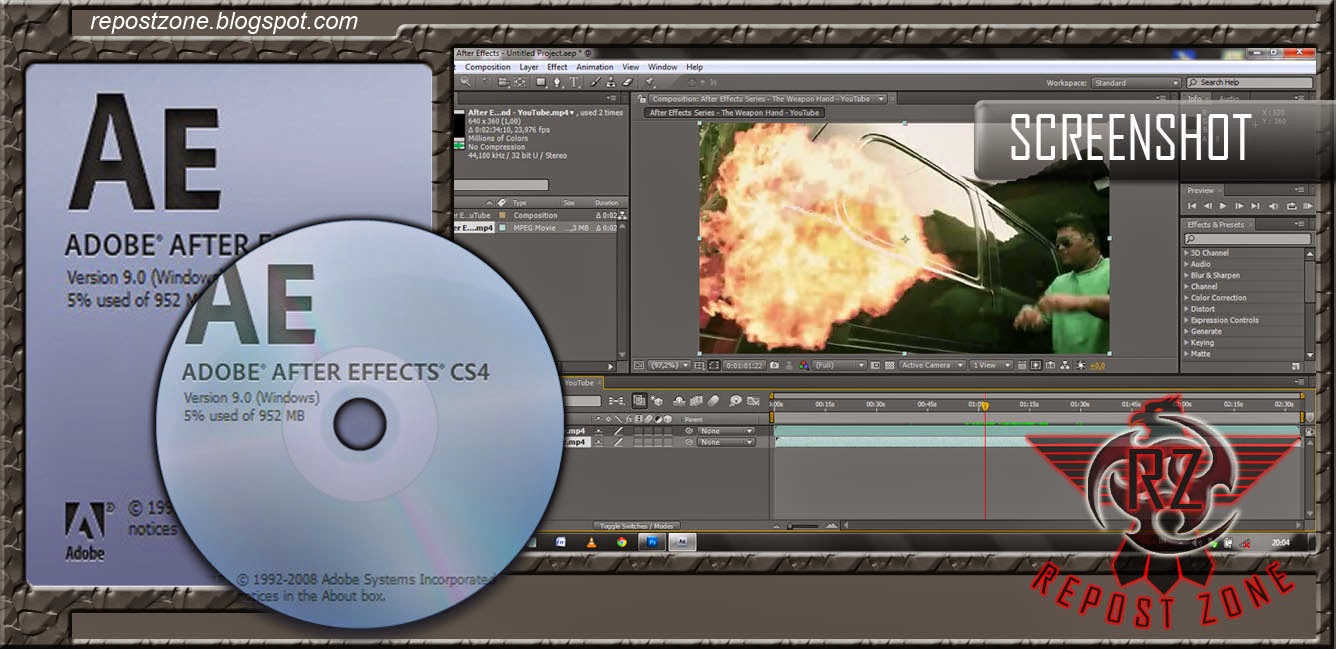Click the Live Update timeline icon
This screenshot has width=1336, height=649.
tap(639, 401)
